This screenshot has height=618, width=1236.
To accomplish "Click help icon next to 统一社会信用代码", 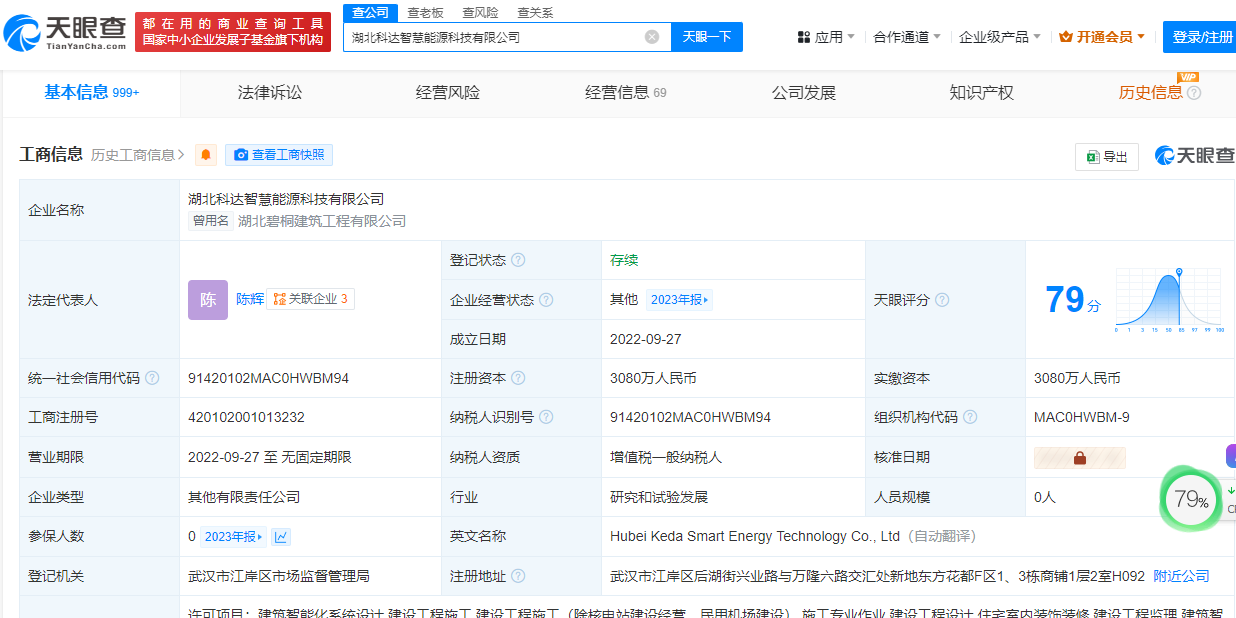I will tap(152, 378).
